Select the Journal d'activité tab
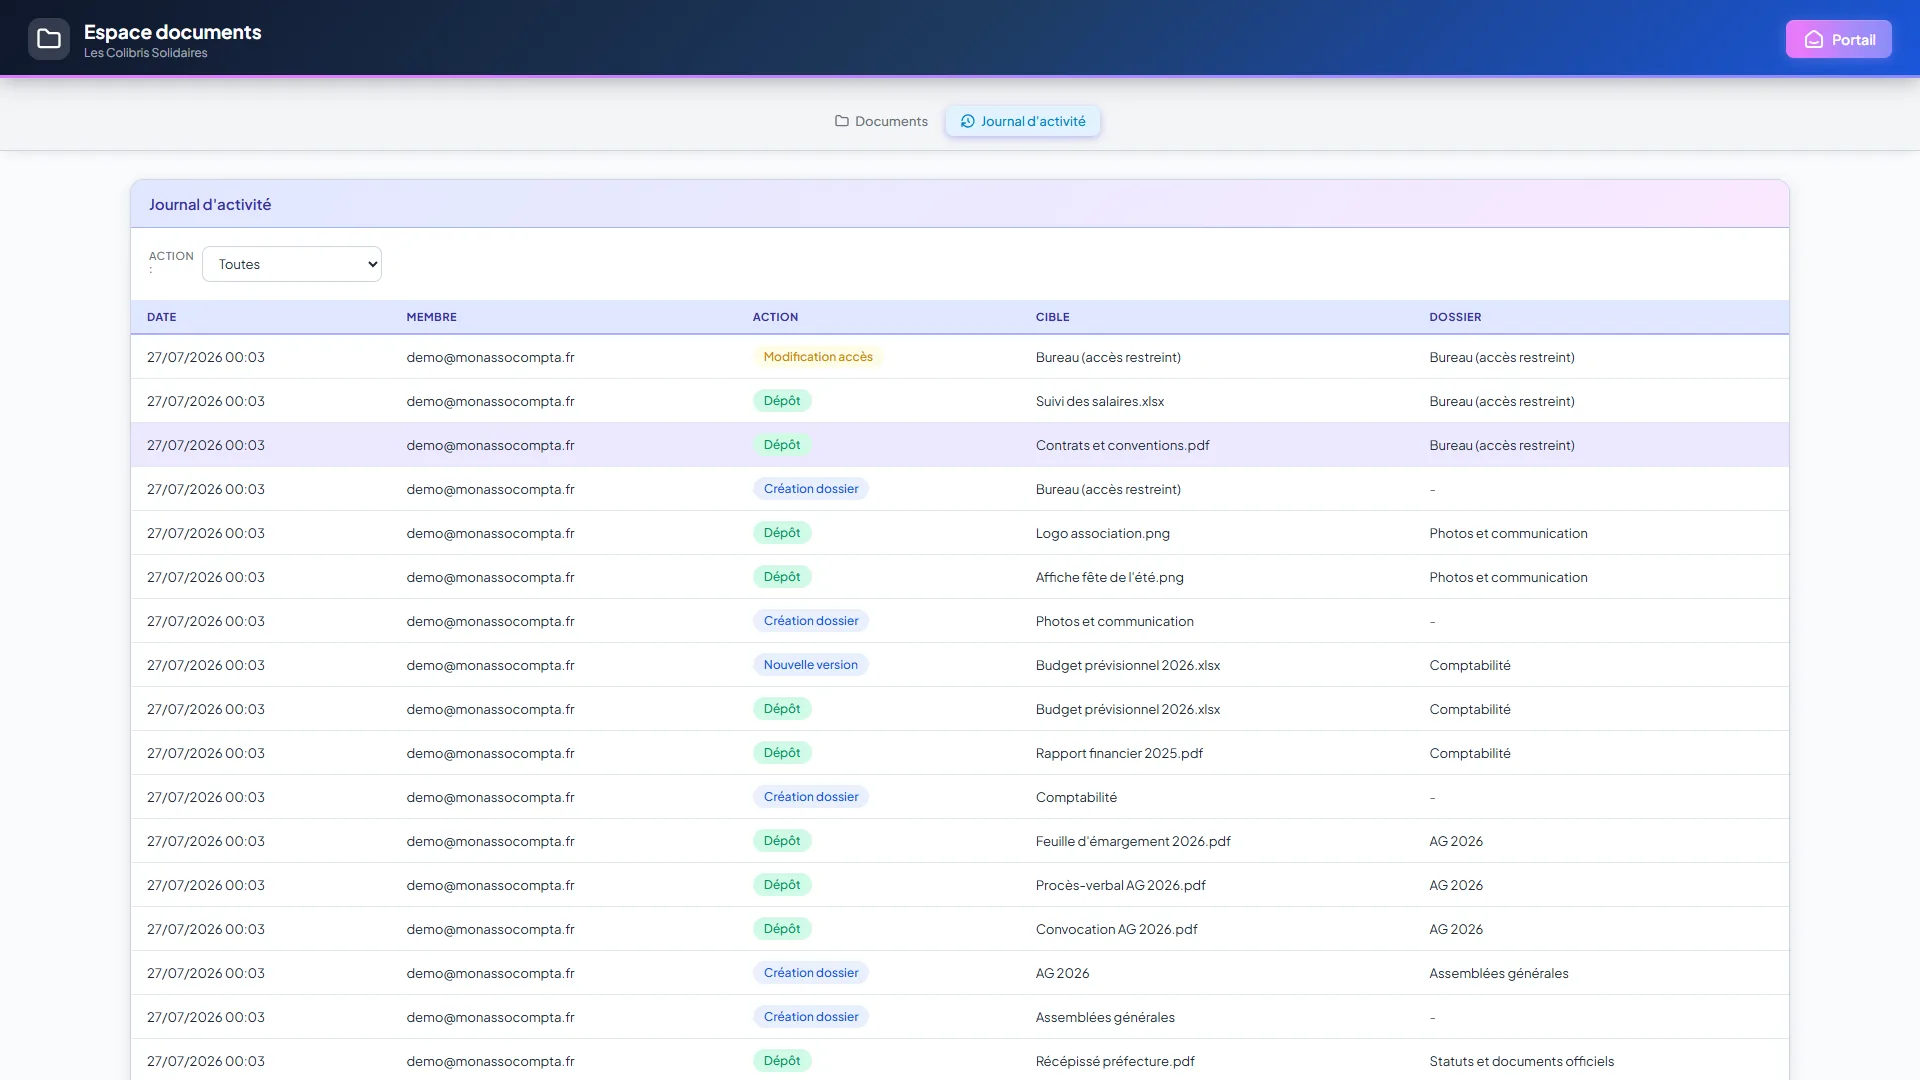The image size is (1920, 1080). tap(1023, 121)
